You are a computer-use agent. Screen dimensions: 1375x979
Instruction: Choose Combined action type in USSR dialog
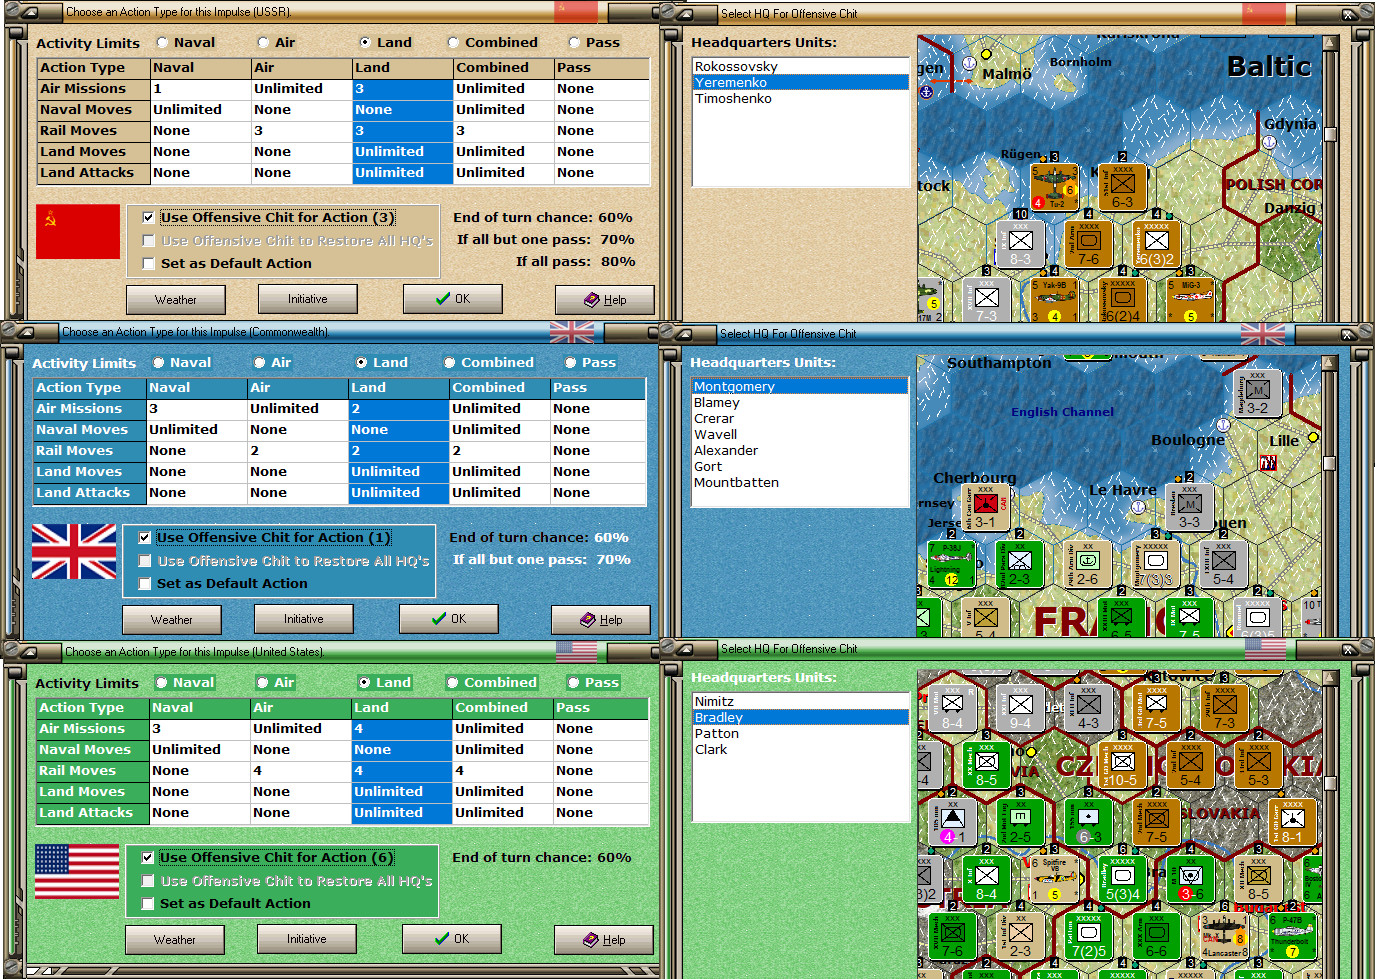click(x=454, y=43)
